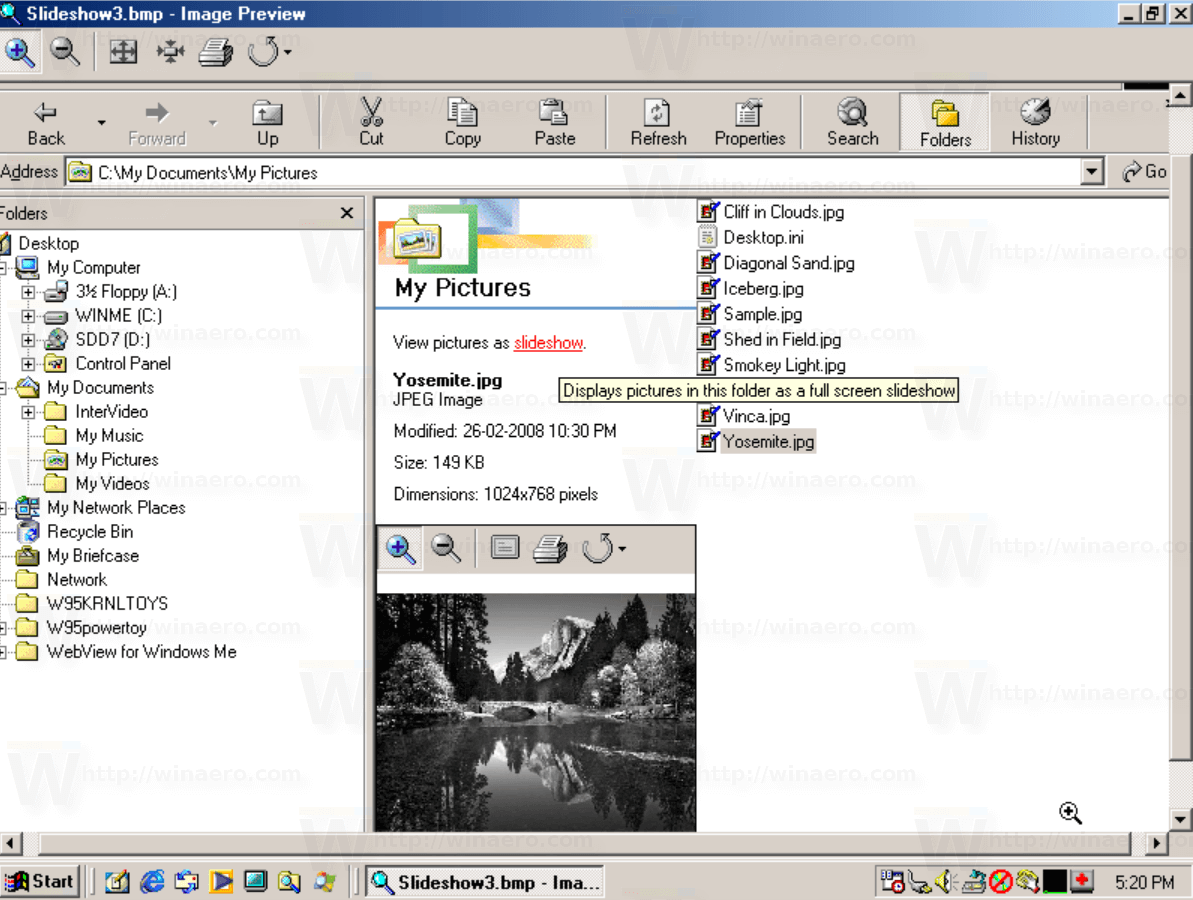Open the Start menu
1193x900 pixels.
click(x=40, y=881)
